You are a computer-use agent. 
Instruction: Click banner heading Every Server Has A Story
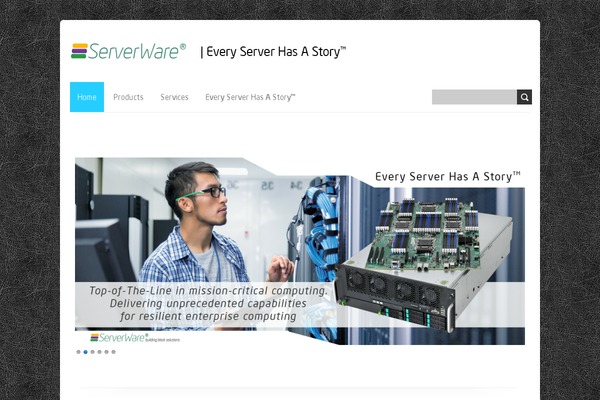tap(448, 176)
